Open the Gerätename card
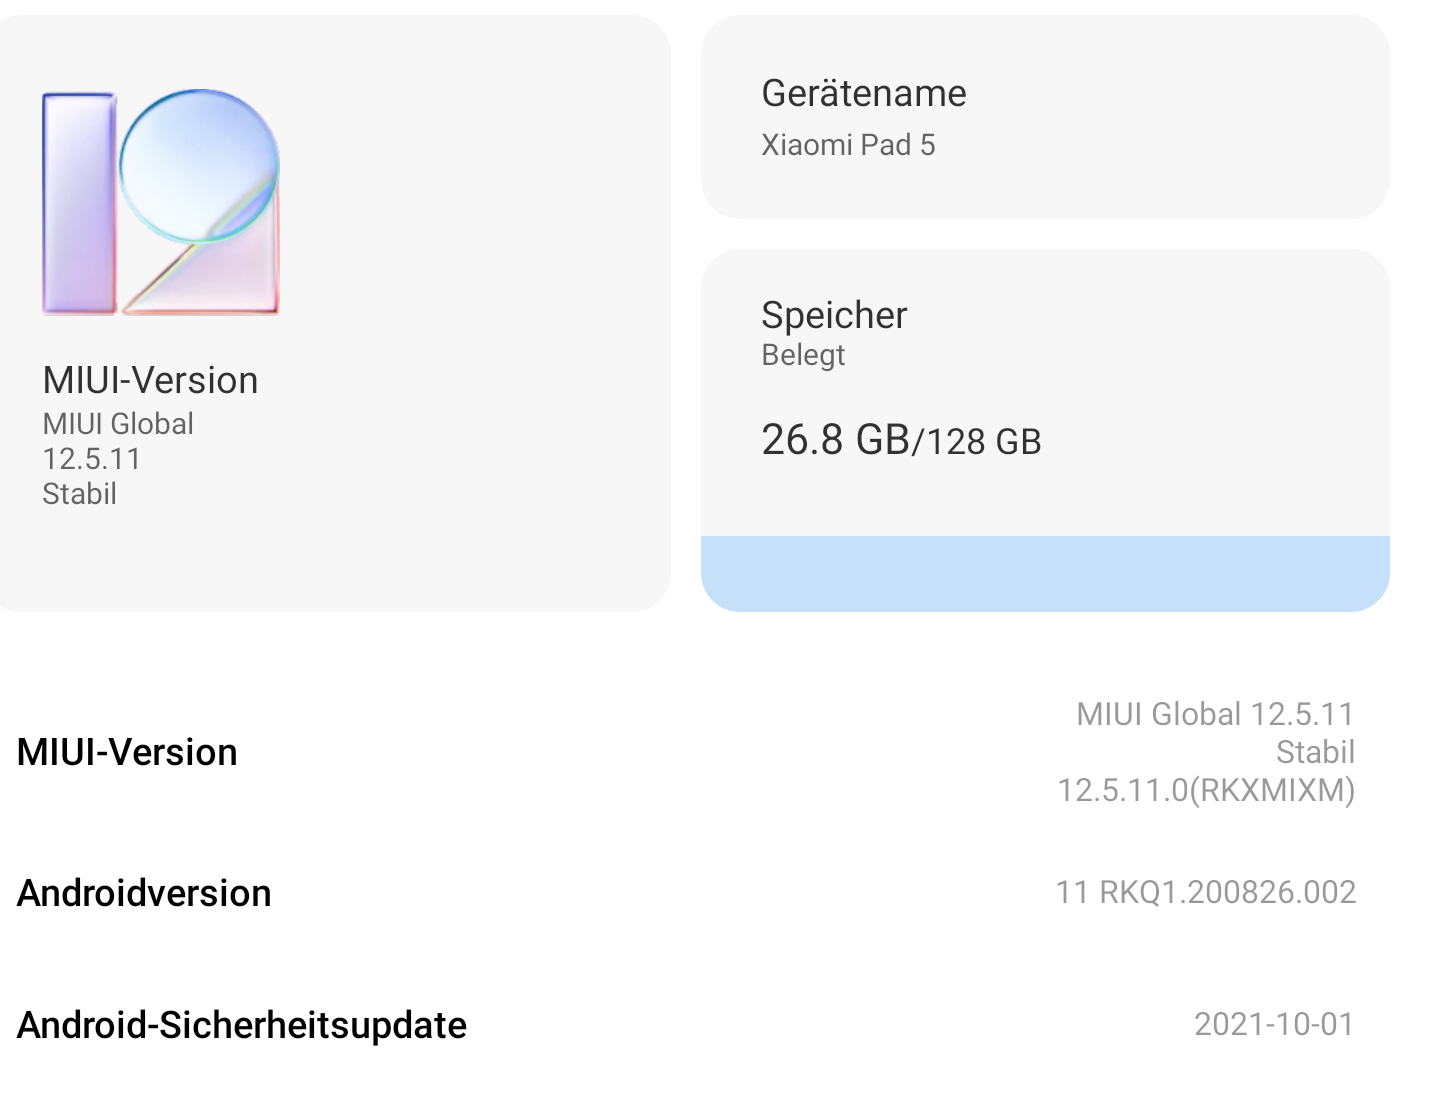The width and height of the screenshot is (1433, 1095). point(1045,117)
